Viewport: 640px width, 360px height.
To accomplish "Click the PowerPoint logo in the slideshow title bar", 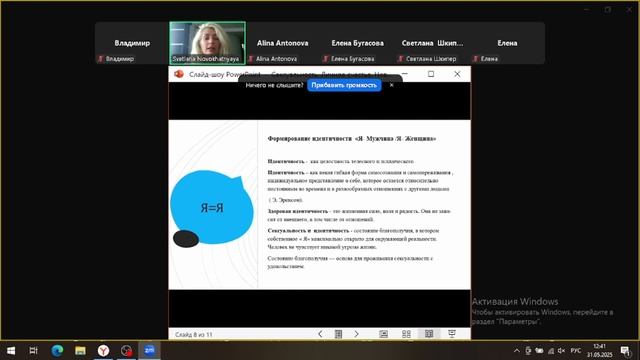I will (179, 74).
